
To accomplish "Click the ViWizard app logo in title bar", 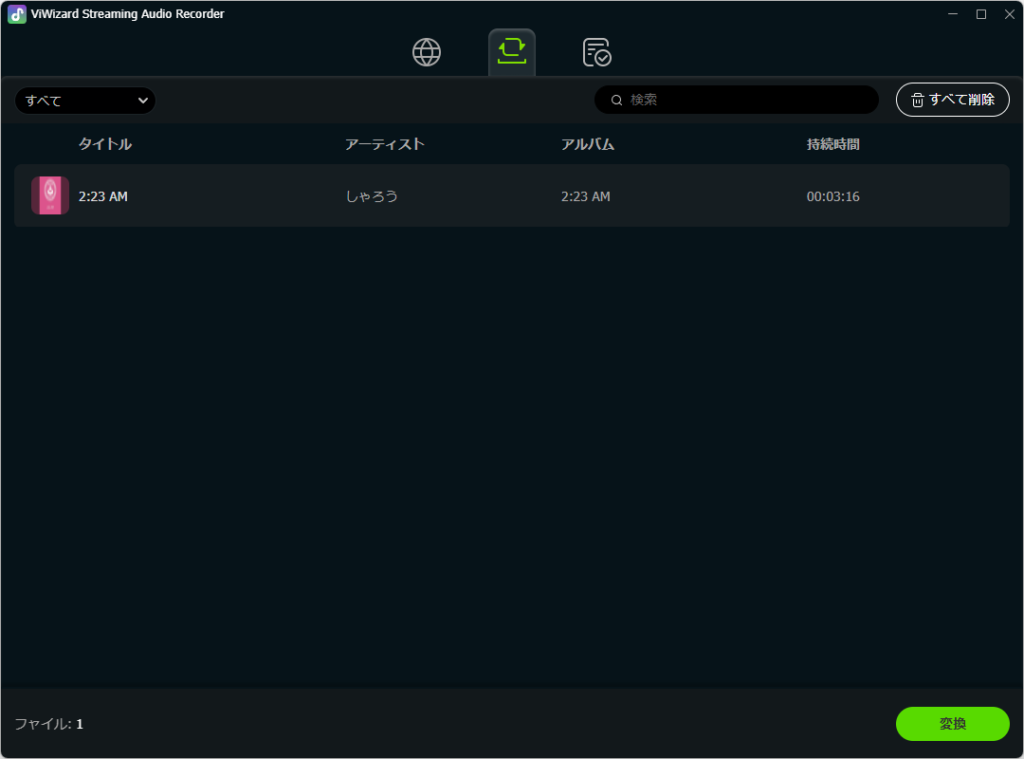I will point(16,14).
